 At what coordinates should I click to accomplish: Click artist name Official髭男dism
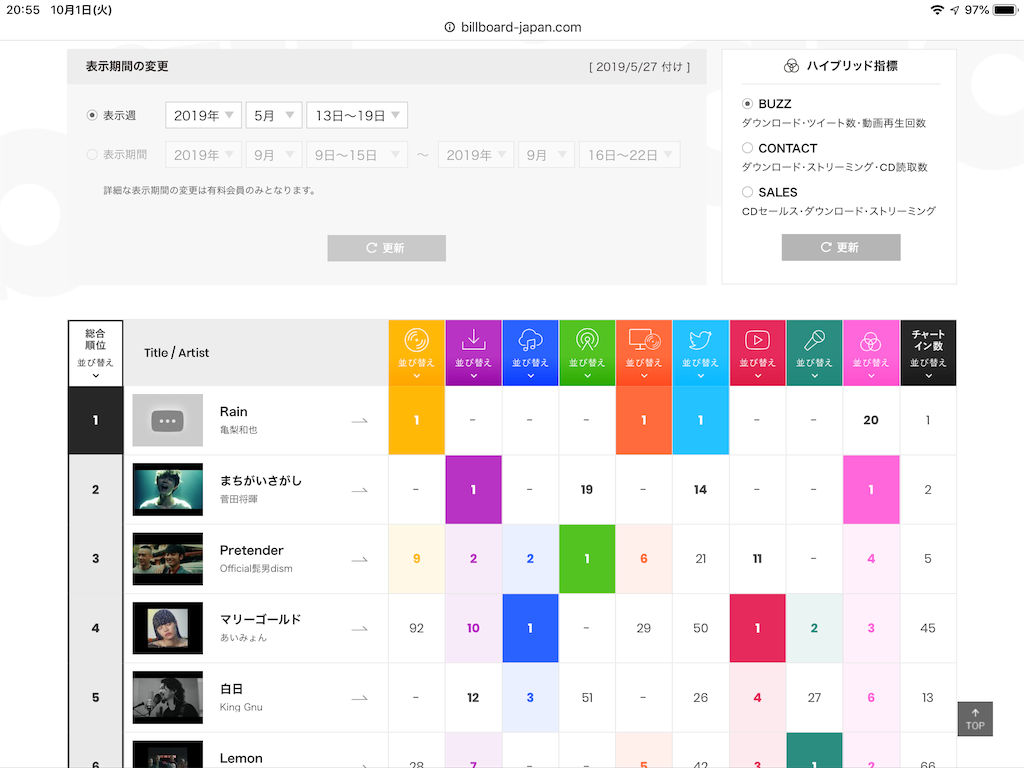tap(256, 569)
